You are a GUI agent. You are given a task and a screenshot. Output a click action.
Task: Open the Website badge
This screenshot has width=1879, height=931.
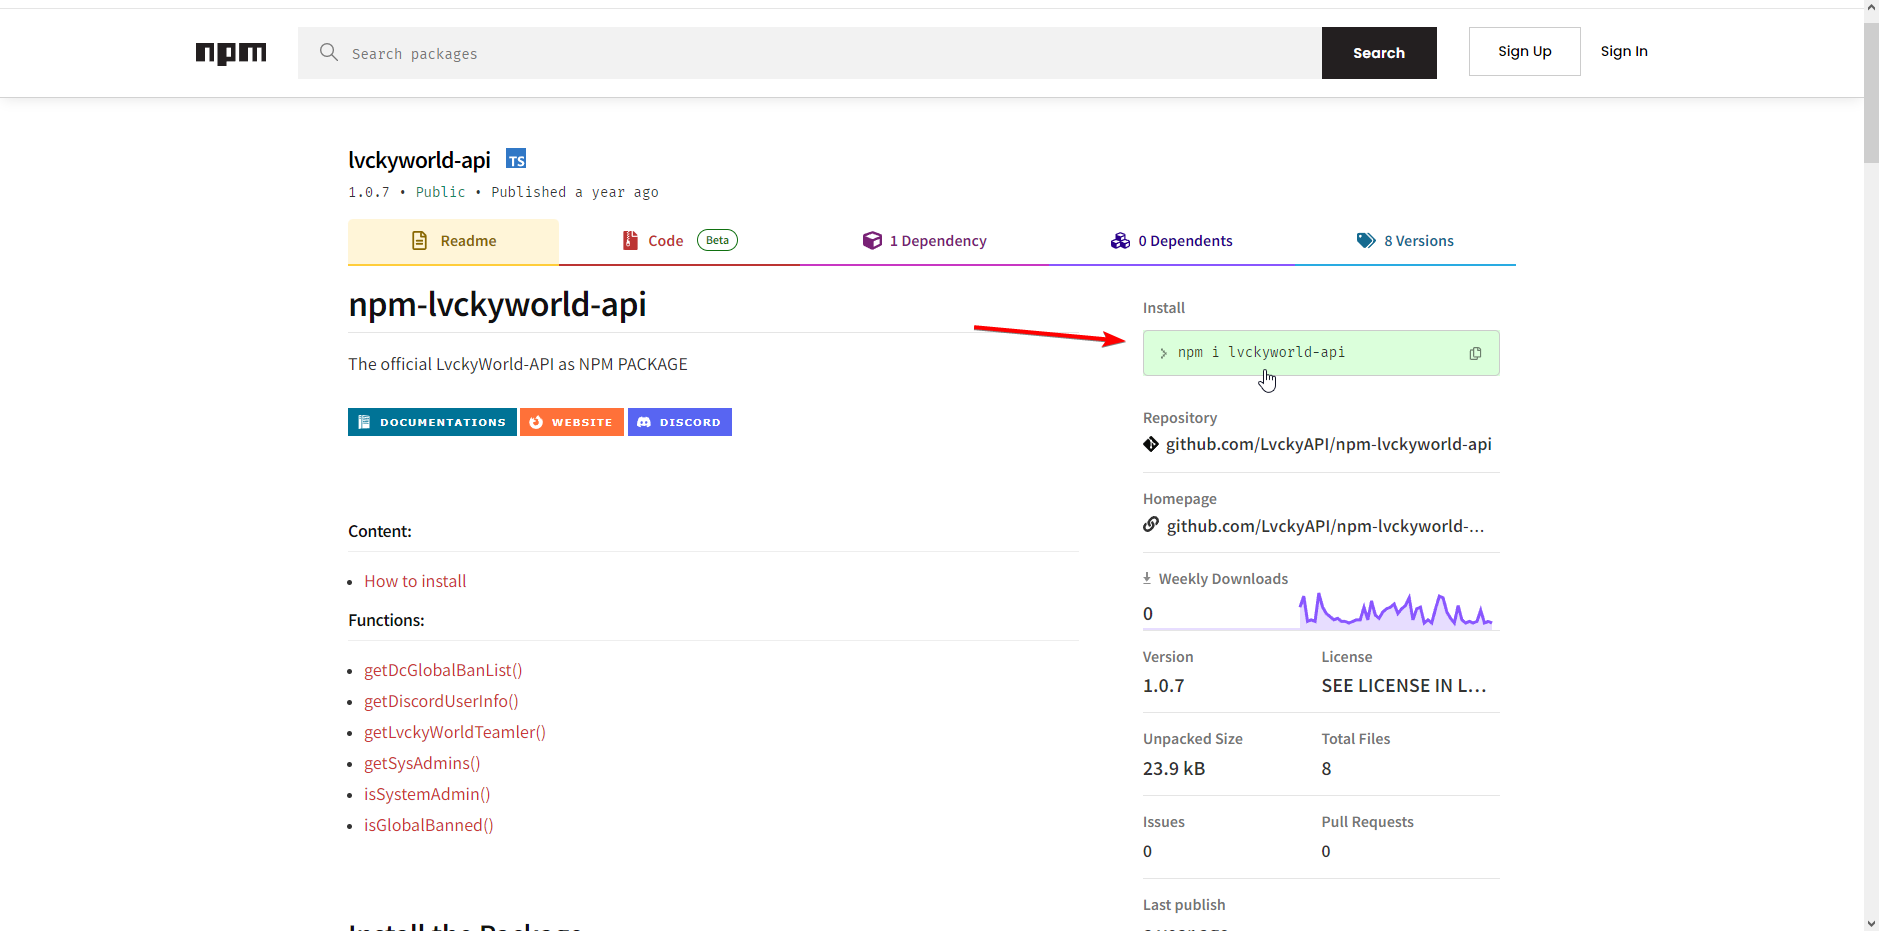click(x=571, y=422)
